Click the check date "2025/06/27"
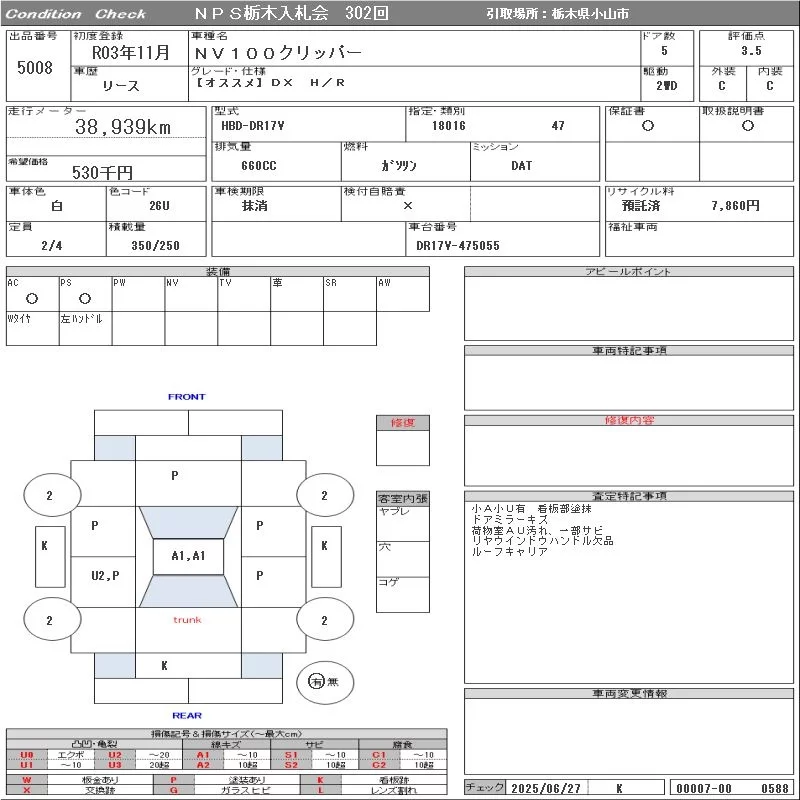Screen dimensions: 800x800 click(x=546, y=788)
